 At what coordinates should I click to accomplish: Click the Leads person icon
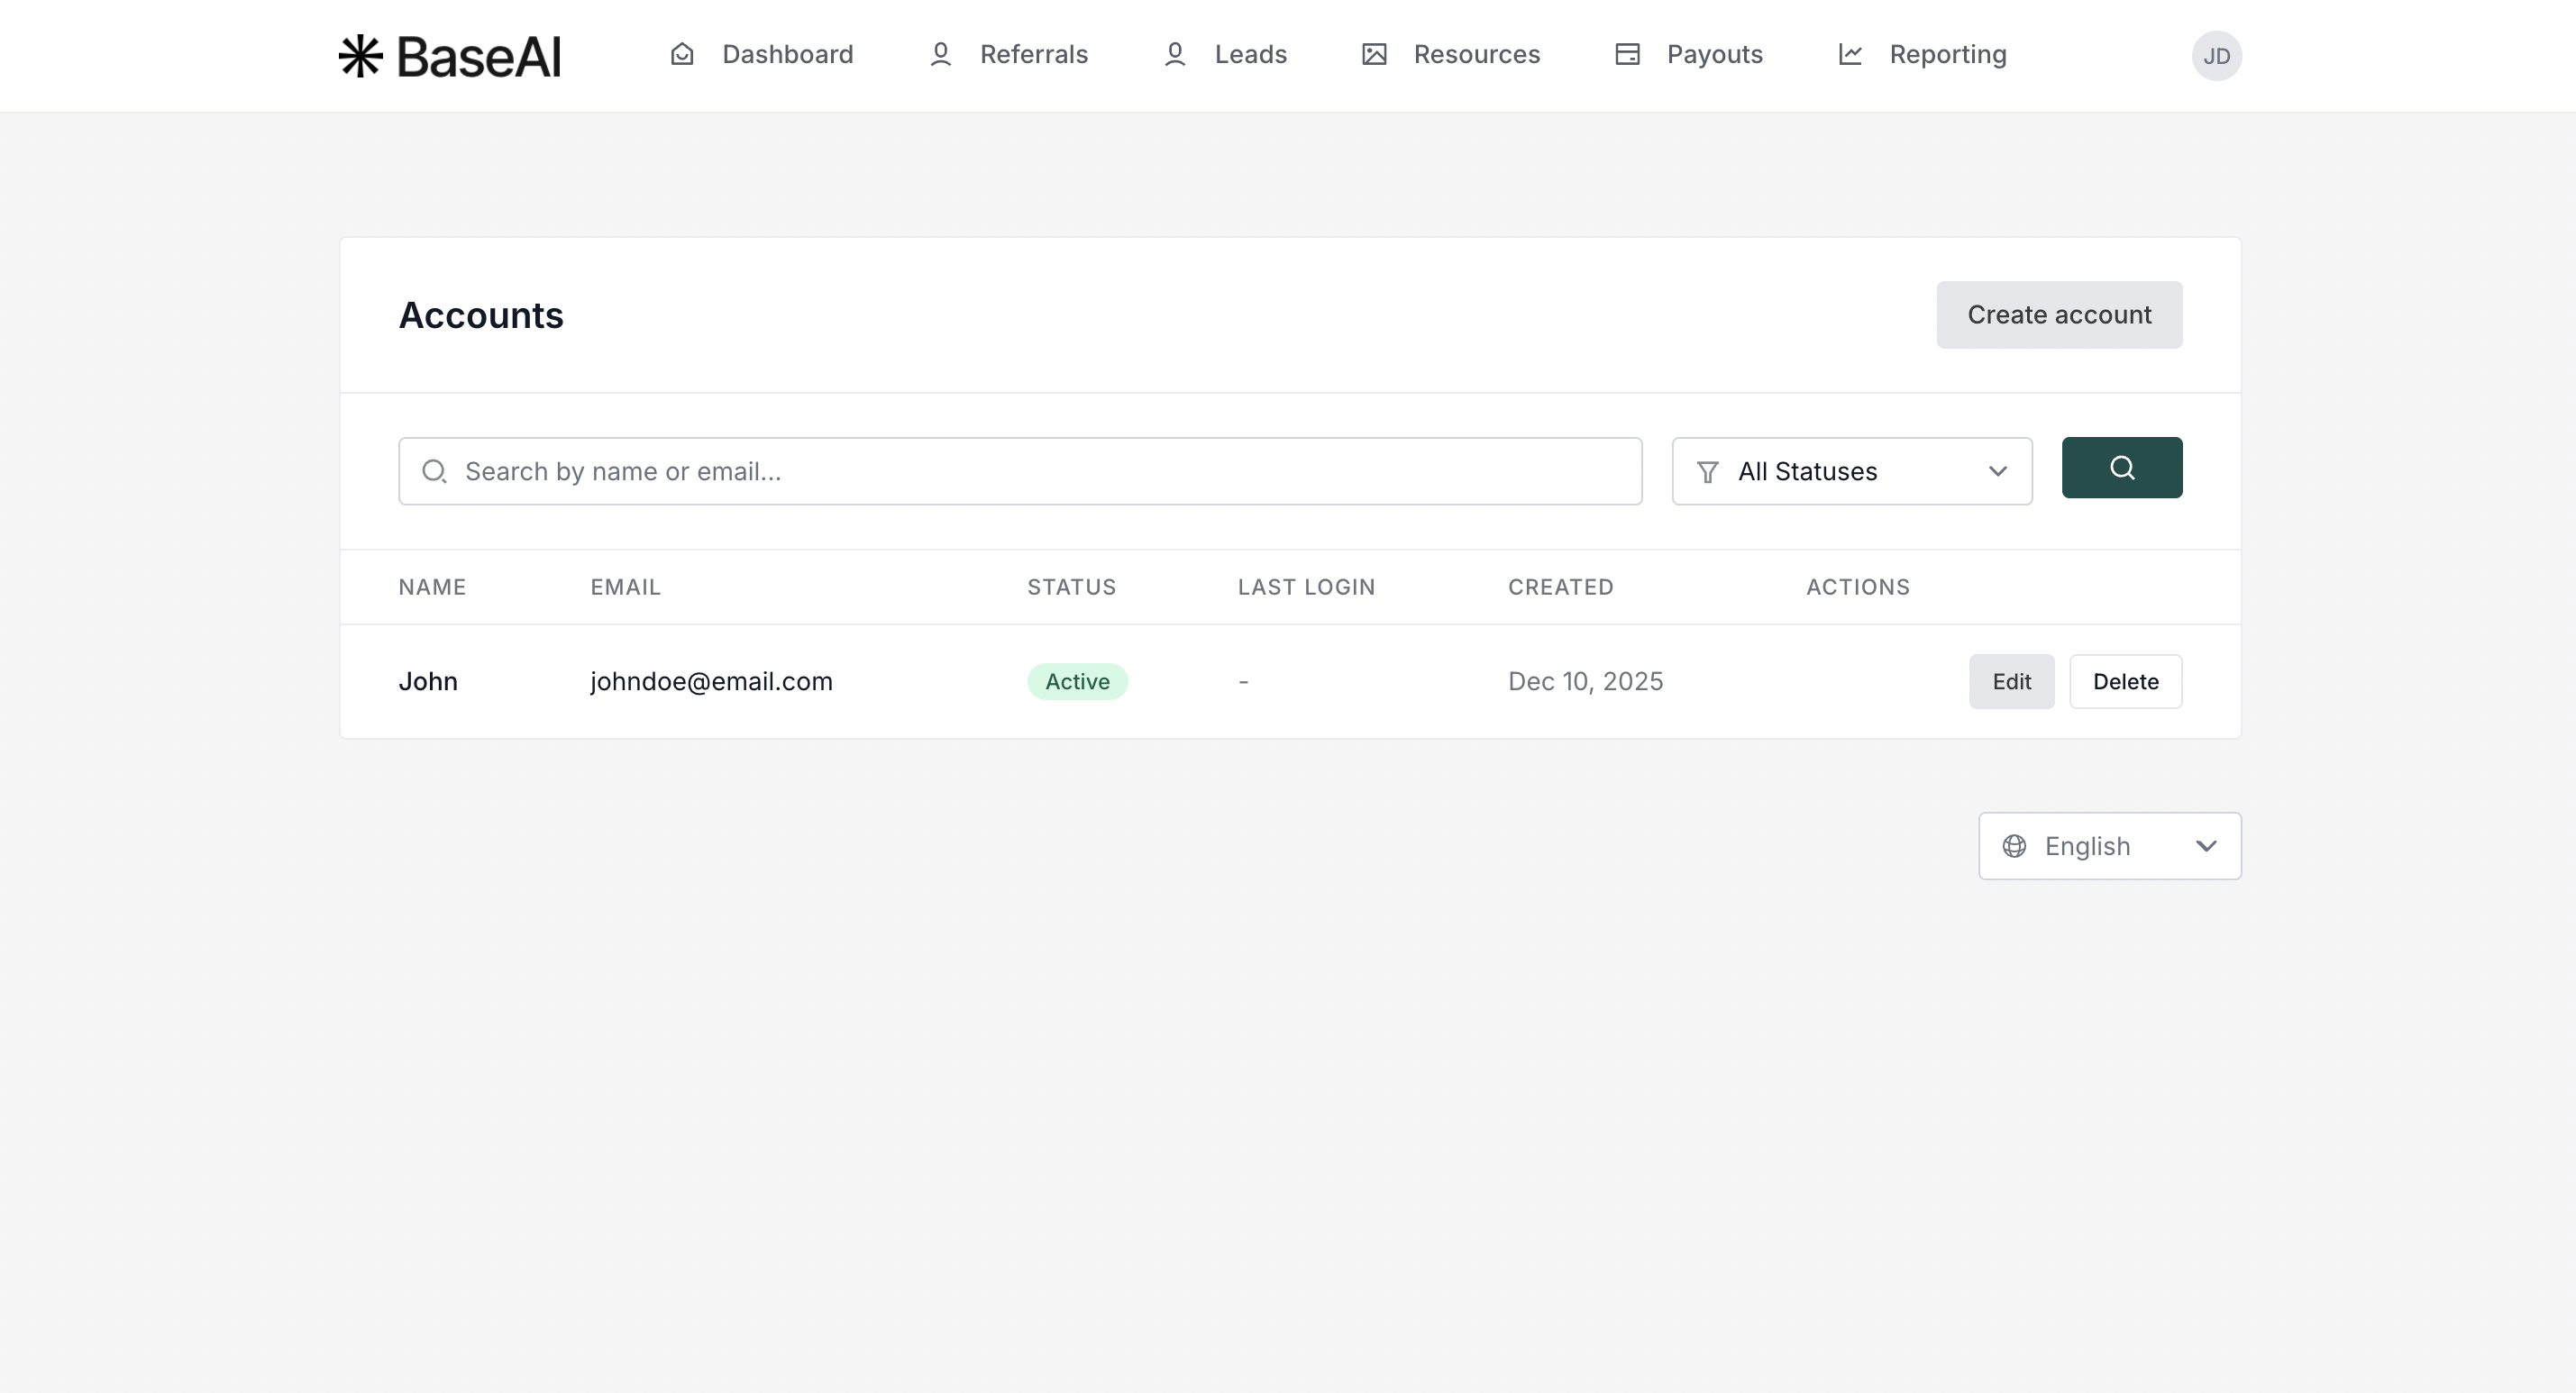1175,54
